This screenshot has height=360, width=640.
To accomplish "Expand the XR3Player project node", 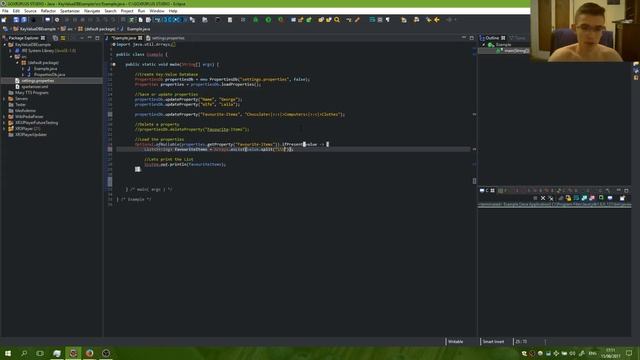I will pyautogui.click(x=5, y=129).
